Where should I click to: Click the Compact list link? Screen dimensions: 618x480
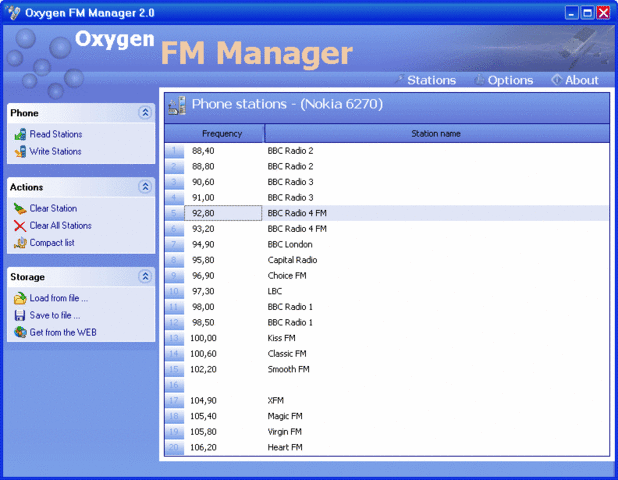52,243
